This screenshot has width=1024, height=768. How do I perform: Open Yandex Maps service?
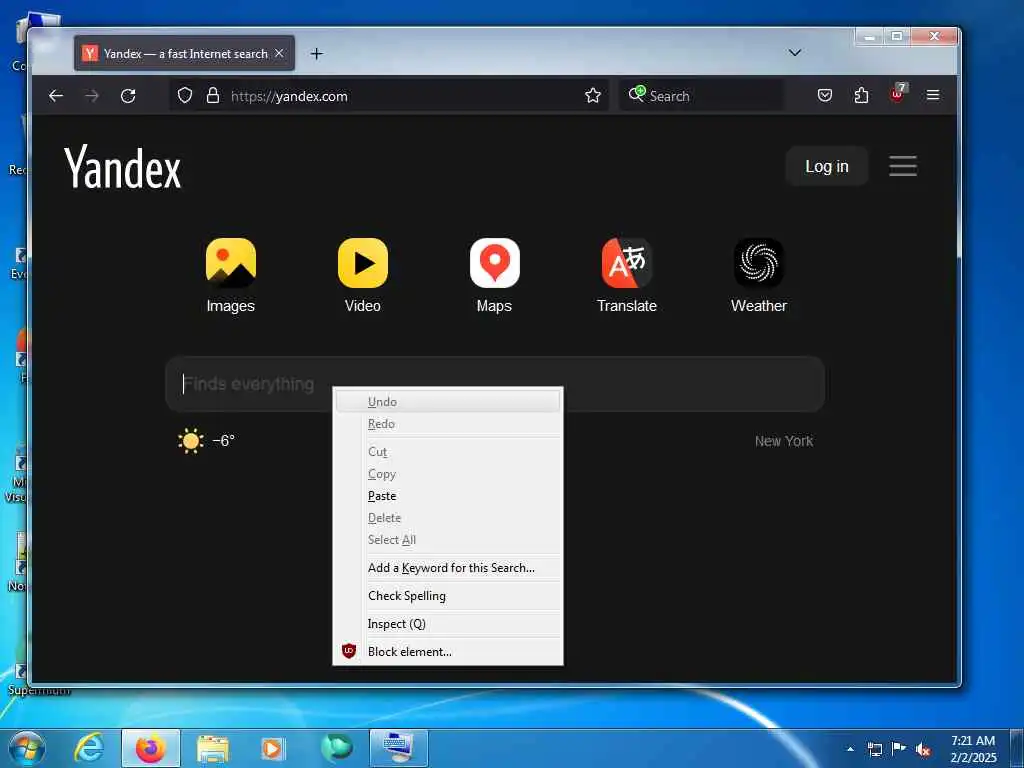click(x=494, y=275)
